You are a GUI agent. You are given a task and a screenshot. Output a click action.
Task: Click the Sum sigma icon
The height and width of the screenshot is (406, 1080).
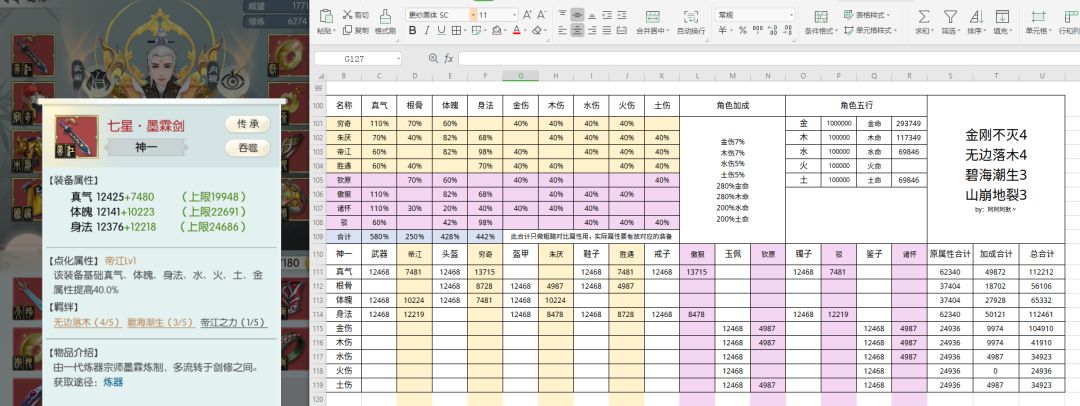(x=923, y=17)
